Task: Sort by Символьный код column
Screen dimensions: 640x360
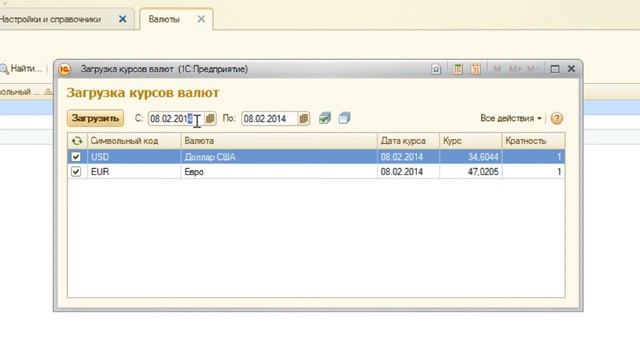Action: tap(134, 141)
